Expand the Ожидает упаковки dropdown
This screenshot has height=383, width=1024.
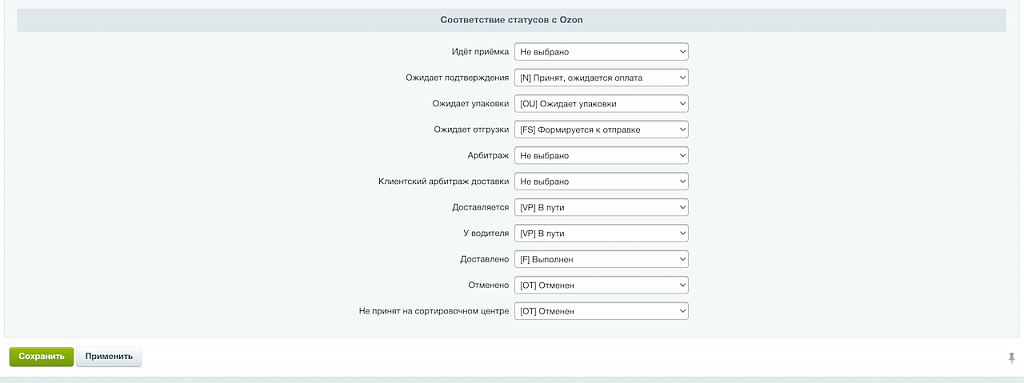601,104
